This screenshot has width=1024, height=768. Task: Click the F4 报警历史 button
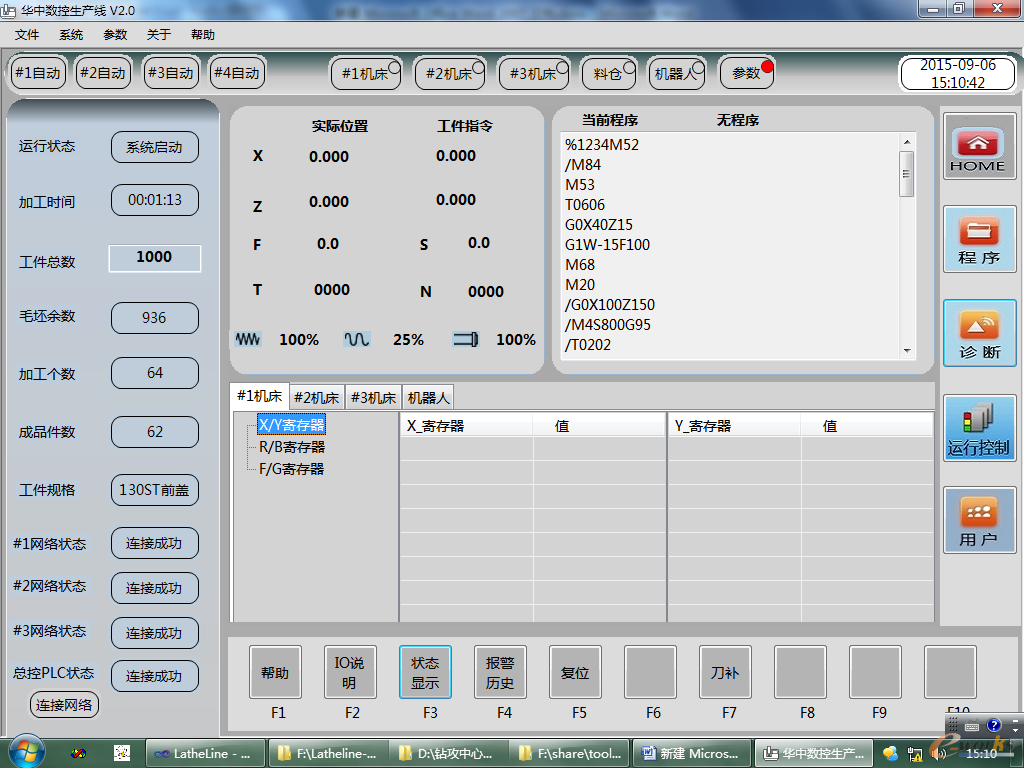[500, 673]
